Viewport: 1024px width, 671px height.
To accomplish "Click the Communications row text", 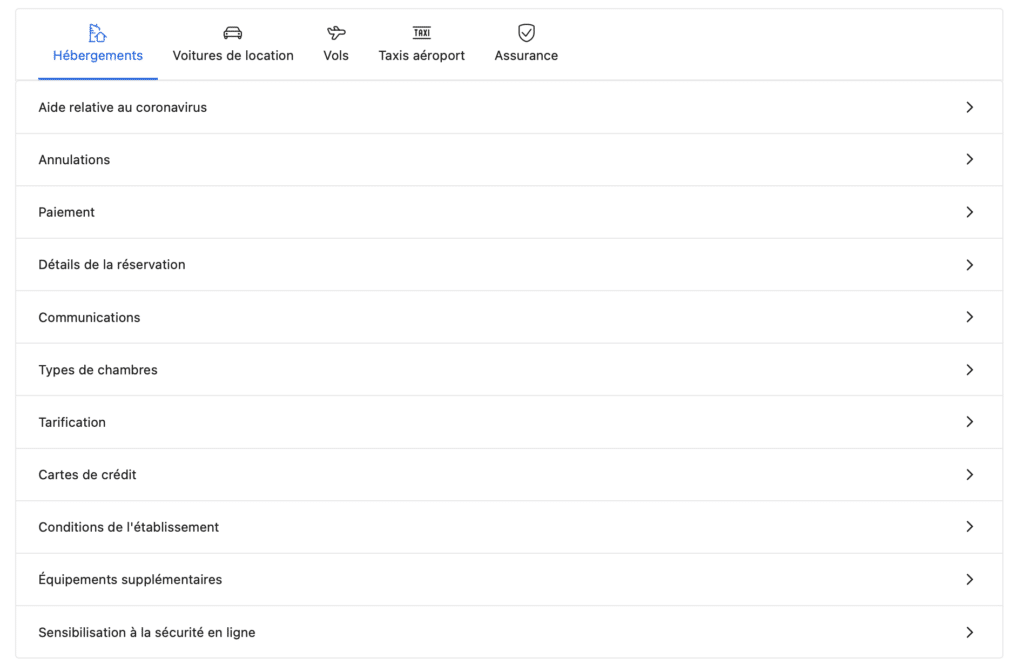I will 89,317.
